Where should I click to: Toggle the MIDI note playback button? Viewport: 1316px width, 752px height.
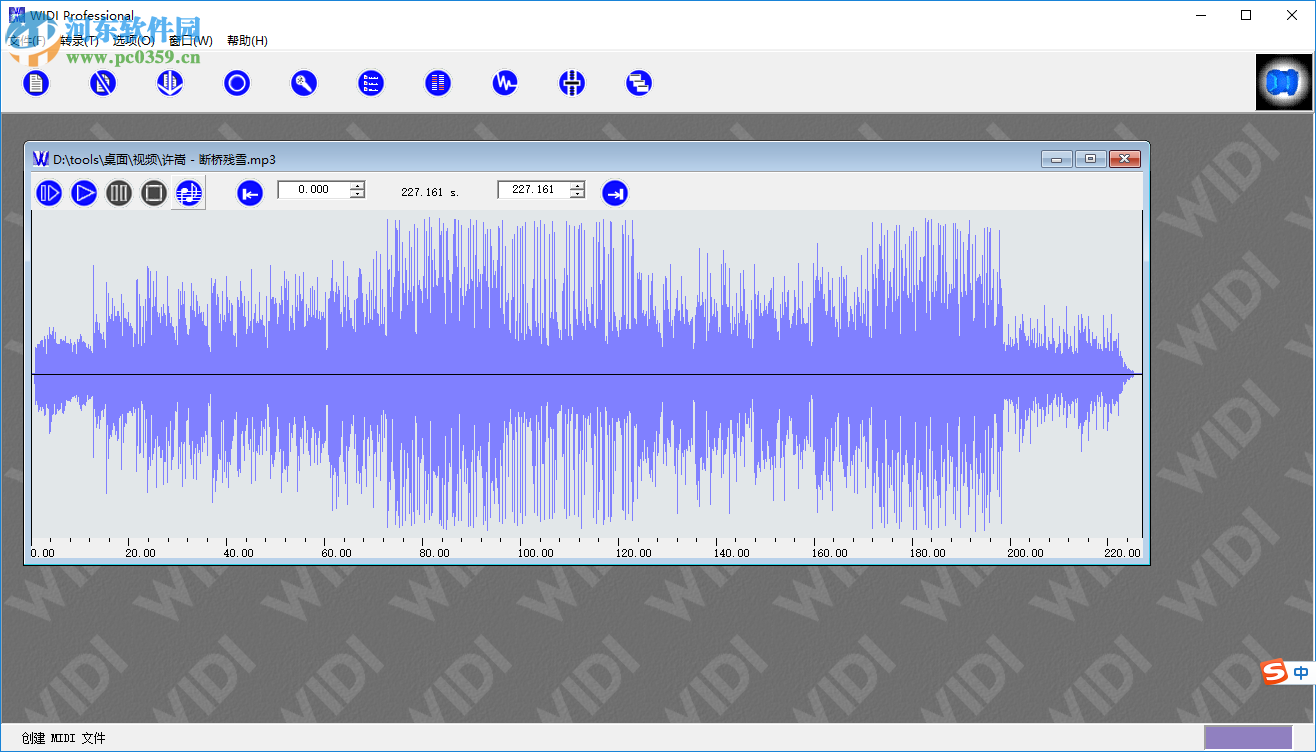[188, 192]
